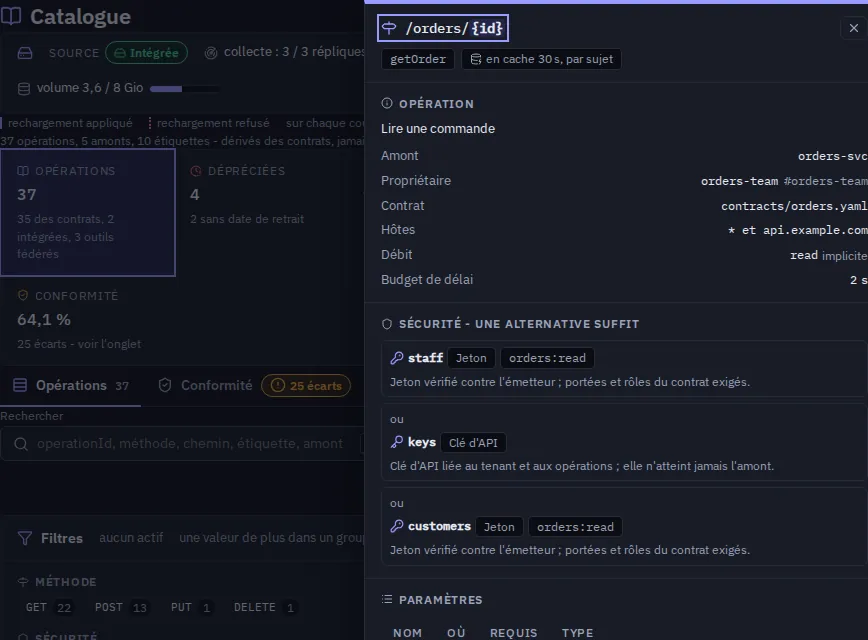Toggle the POST method filter
Viewport: 868px width, 640px height.
(121, 607)
